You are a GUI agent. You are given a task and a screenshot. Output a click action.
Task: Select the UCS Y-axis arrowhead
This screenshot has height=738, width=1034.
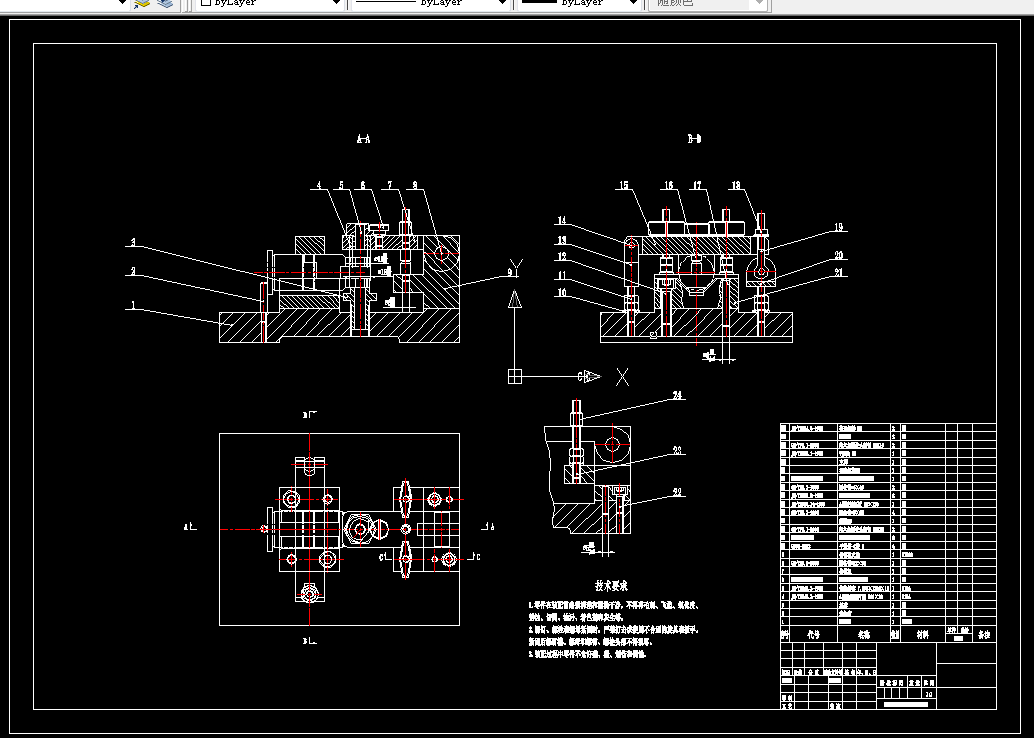515,299
